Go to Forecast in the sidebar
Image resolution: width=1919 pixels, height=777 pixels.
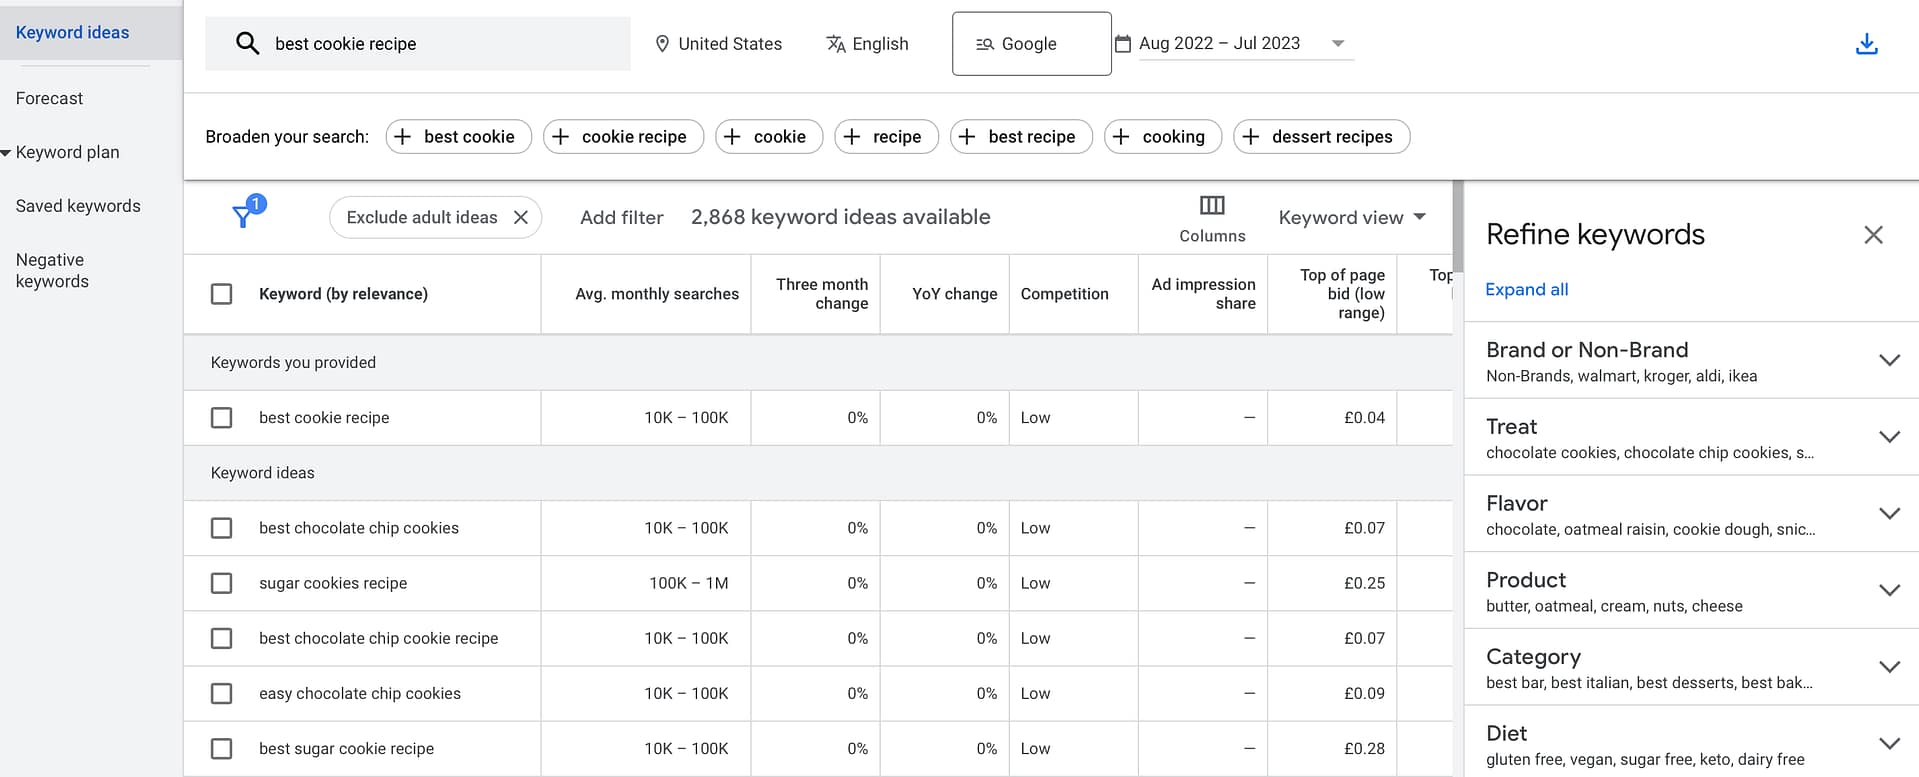point(49,98)
